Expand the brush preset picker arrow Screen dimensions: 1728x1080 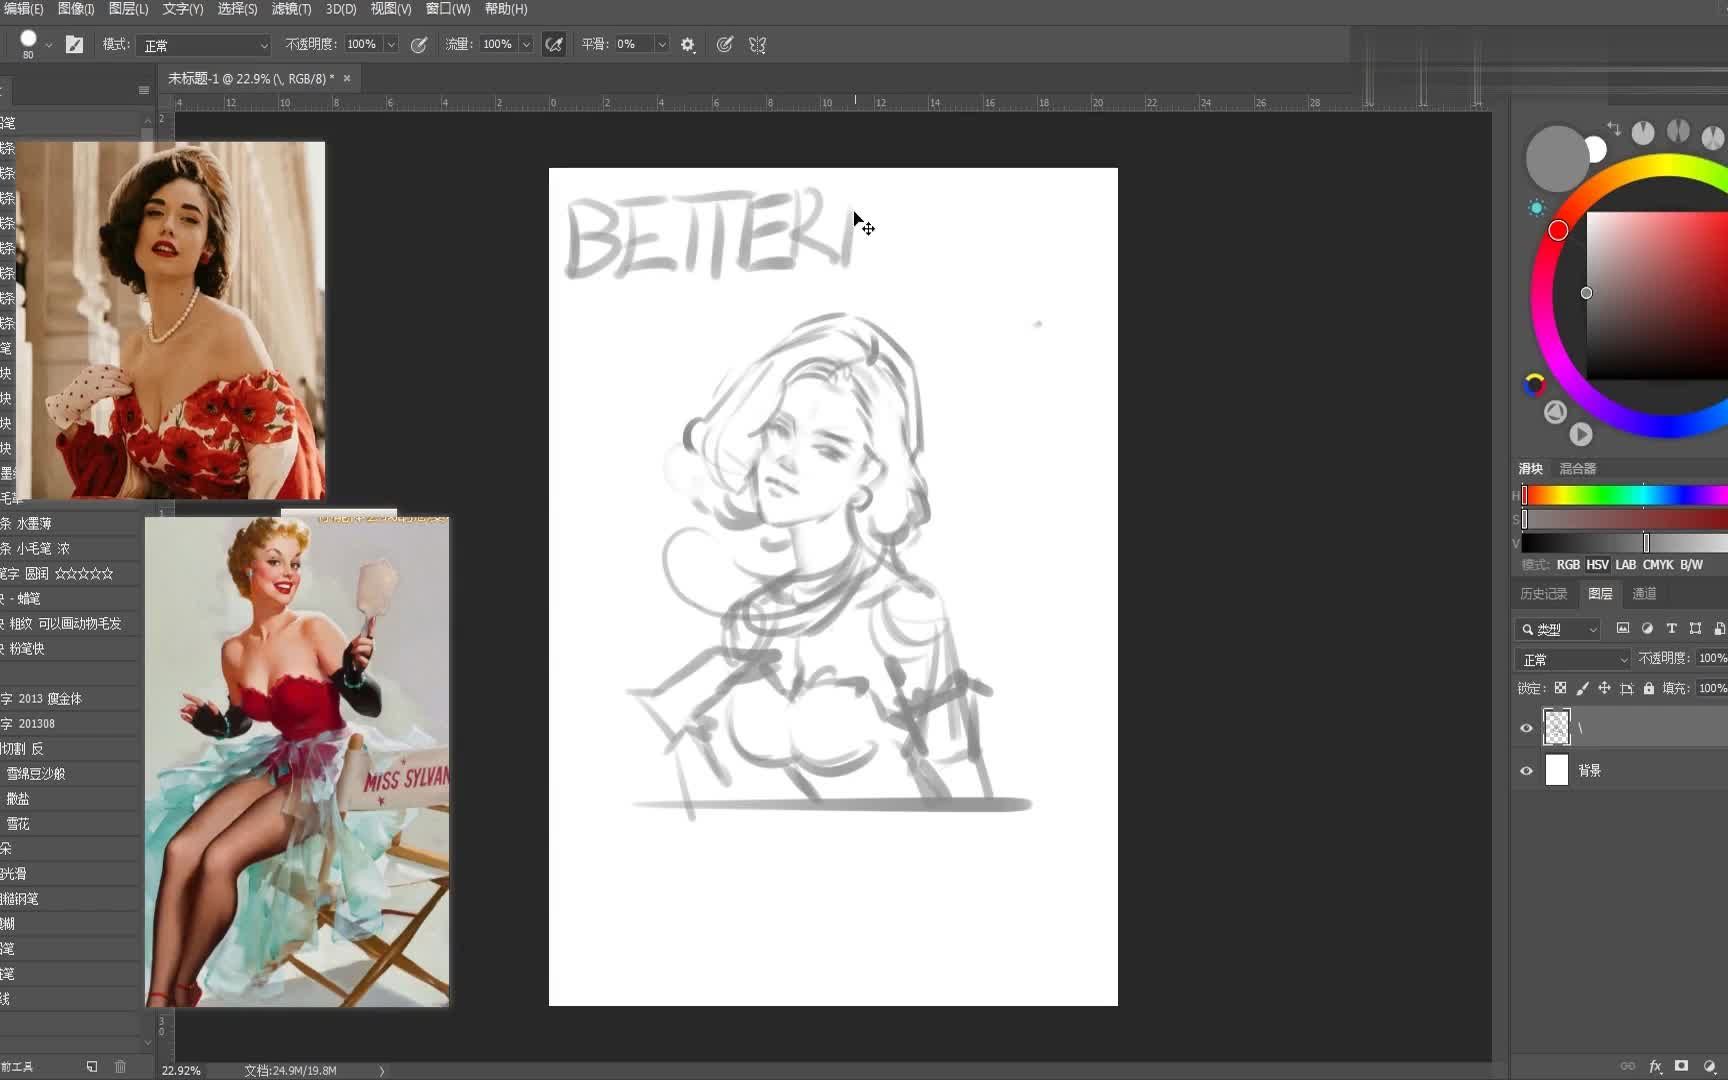[x=48, y=45]
